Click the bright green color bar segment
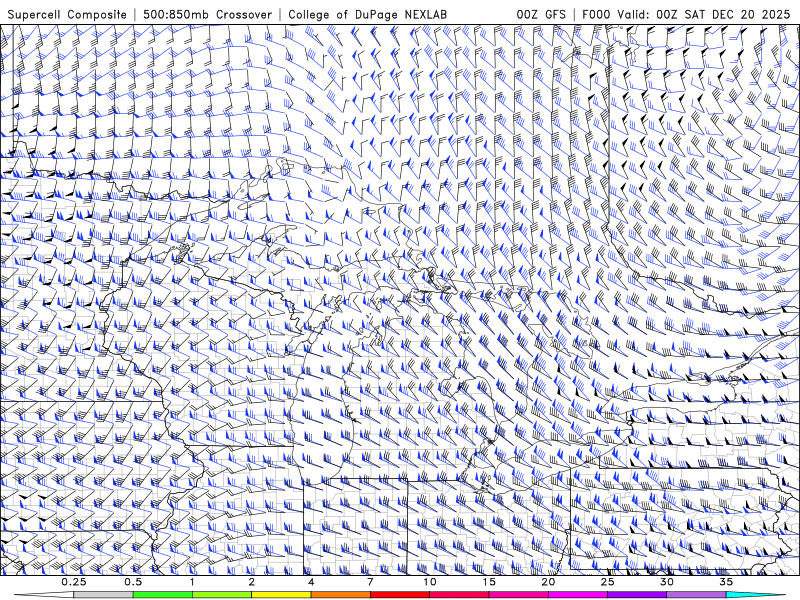Viewport: 800px width, 600px height. click(x=163, y=595)
